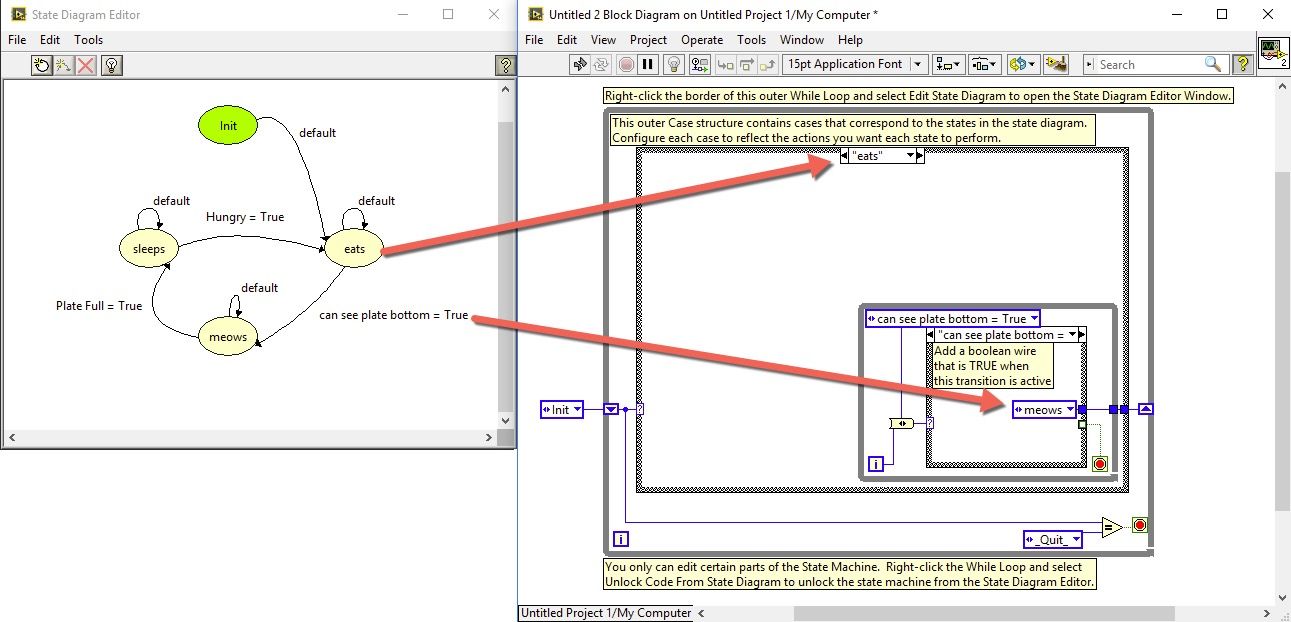Click the Index Array function node in inner loop

901,424
